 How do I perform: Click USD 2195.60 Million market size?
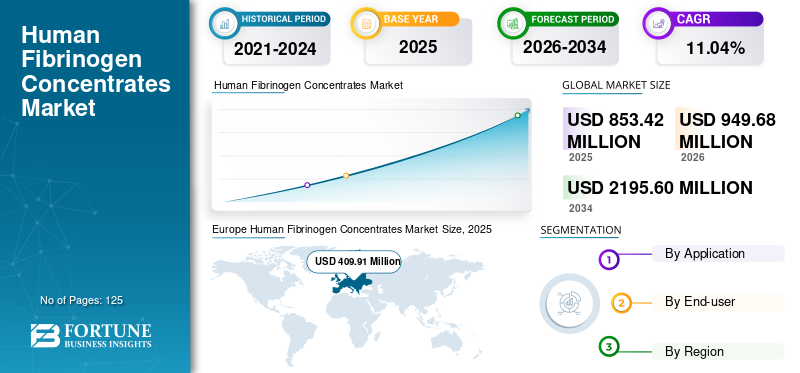(x=660, y=188)
